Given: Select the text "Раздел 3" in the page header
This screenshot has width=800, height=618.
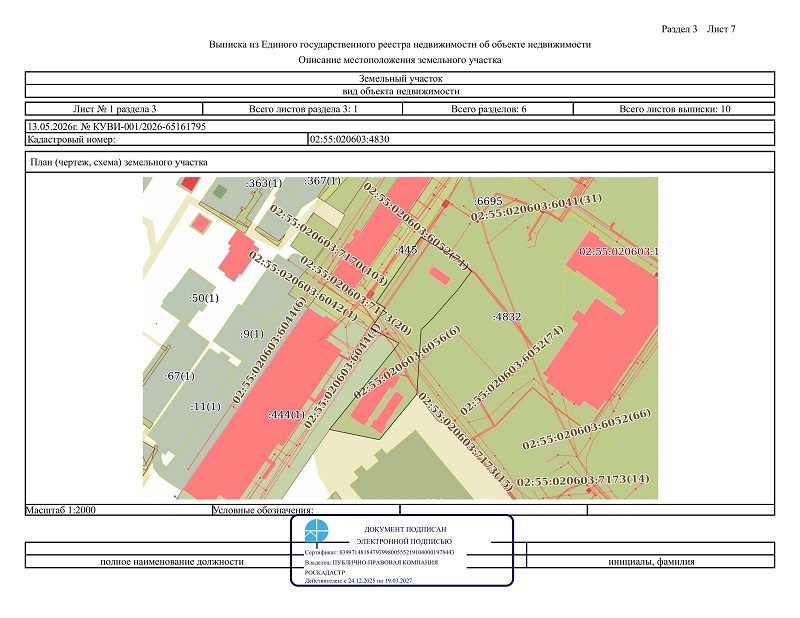Looking at the screenshot, I should click(x=679, y=29).
